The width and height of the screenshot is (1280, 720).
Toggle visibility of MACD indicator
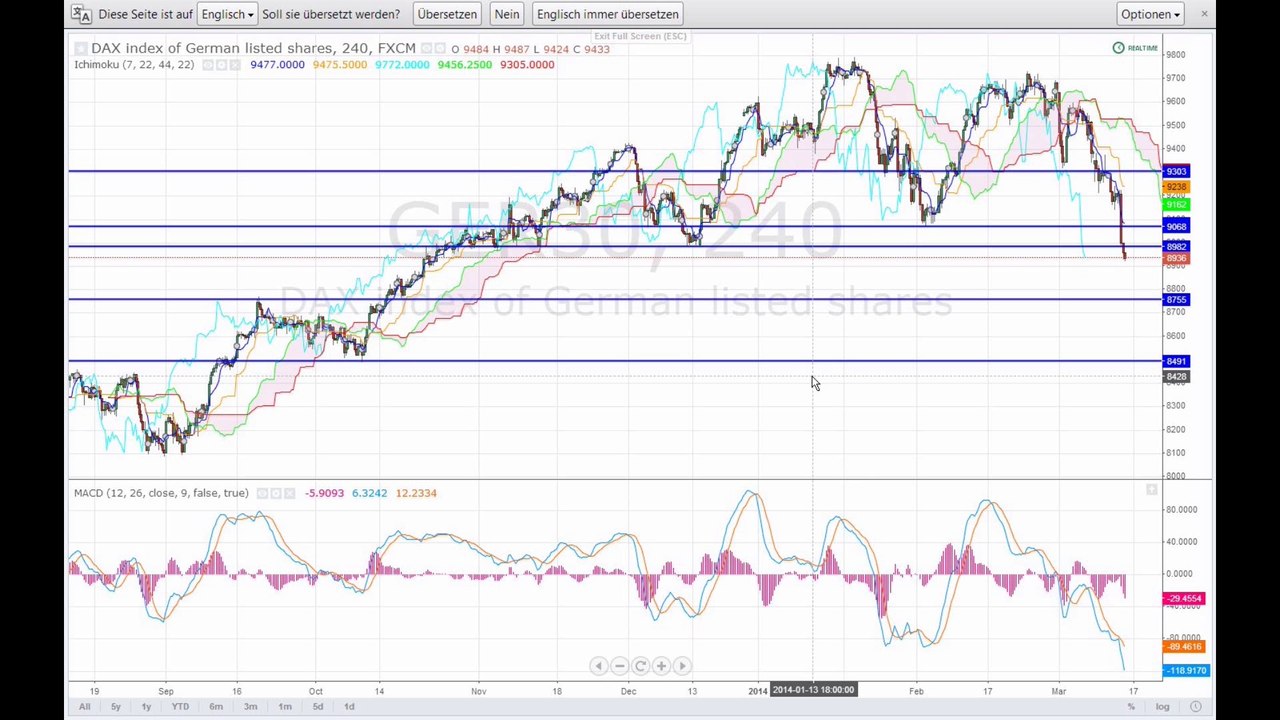262,493
